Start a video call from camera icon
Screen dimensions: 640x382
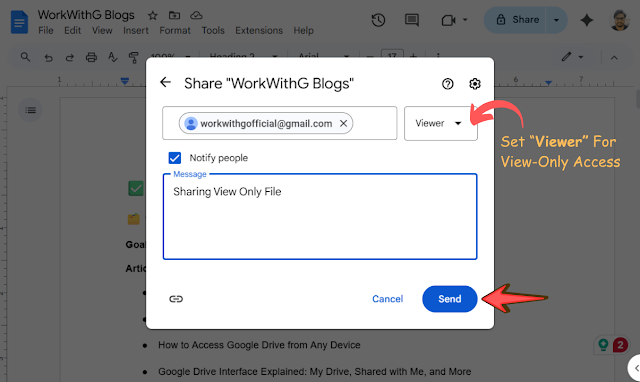(449, 20)
